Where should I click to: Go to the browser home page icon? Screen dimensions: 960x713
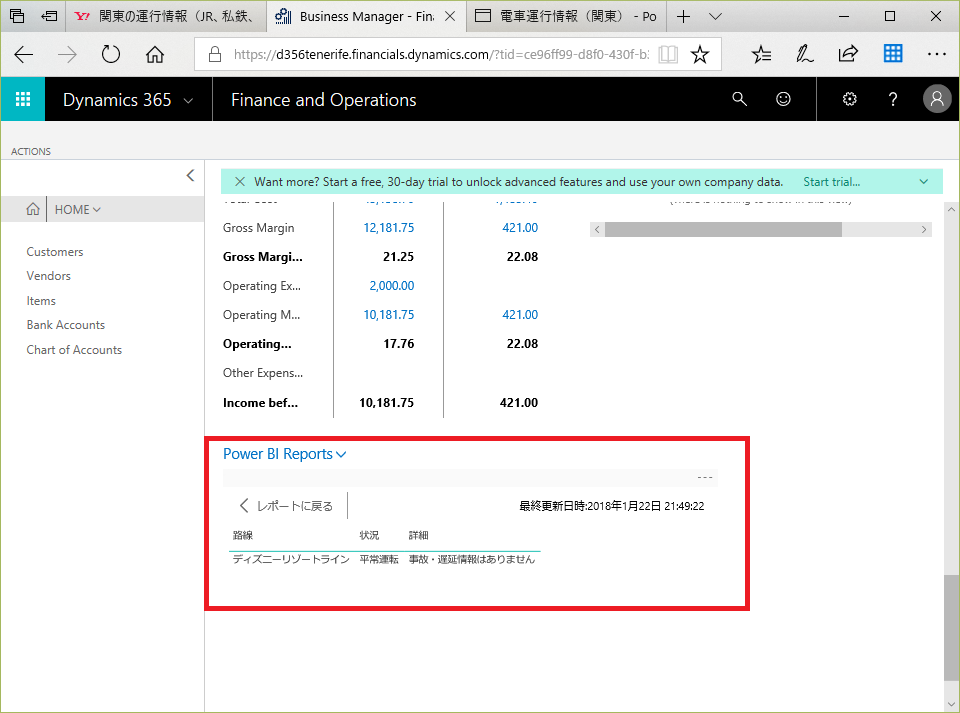155,54
